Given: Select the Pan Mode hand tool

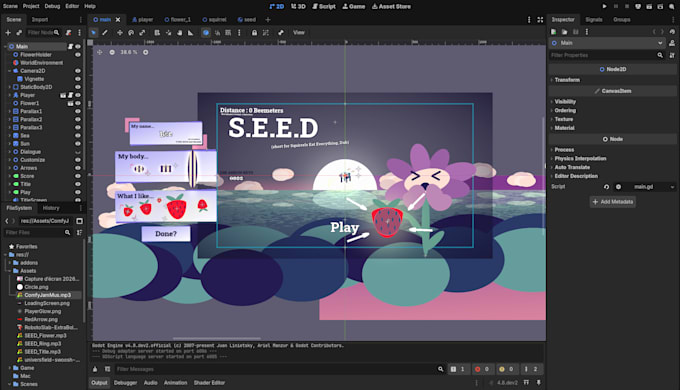Looking at the screenshot, I should pyautogui.click(x=179, y=33).
